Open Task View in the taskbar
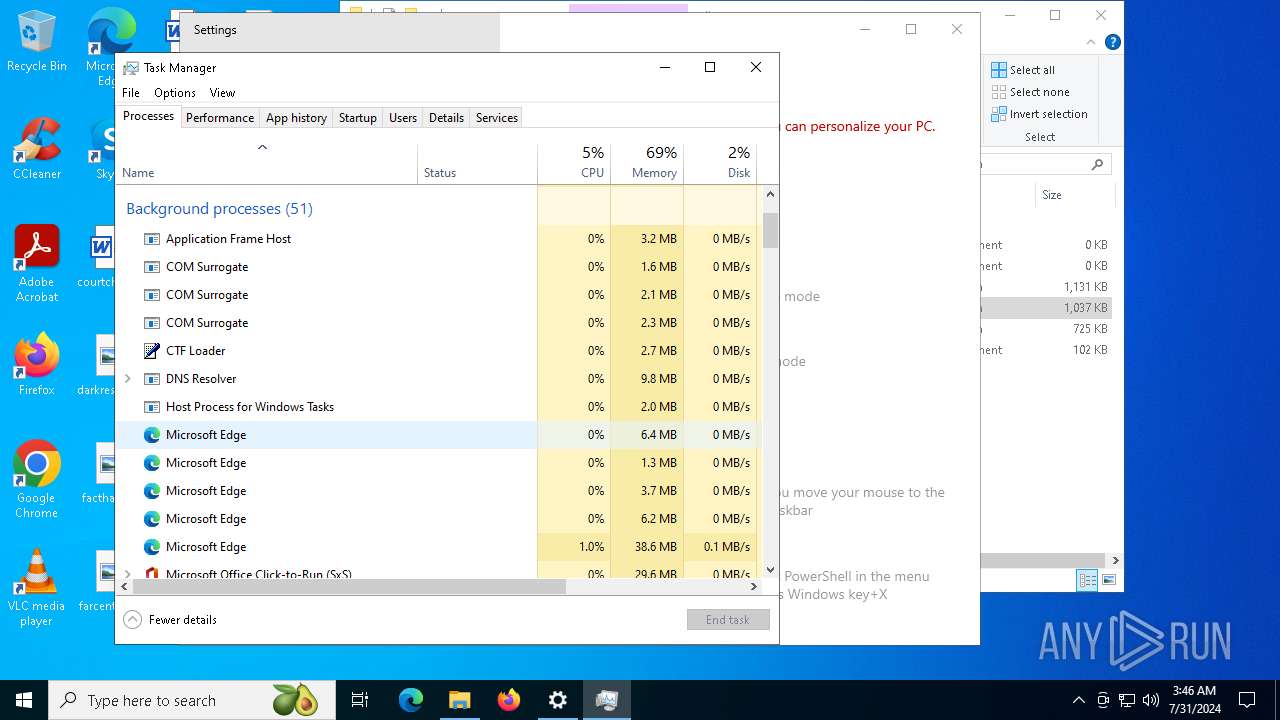 point(360,700)
